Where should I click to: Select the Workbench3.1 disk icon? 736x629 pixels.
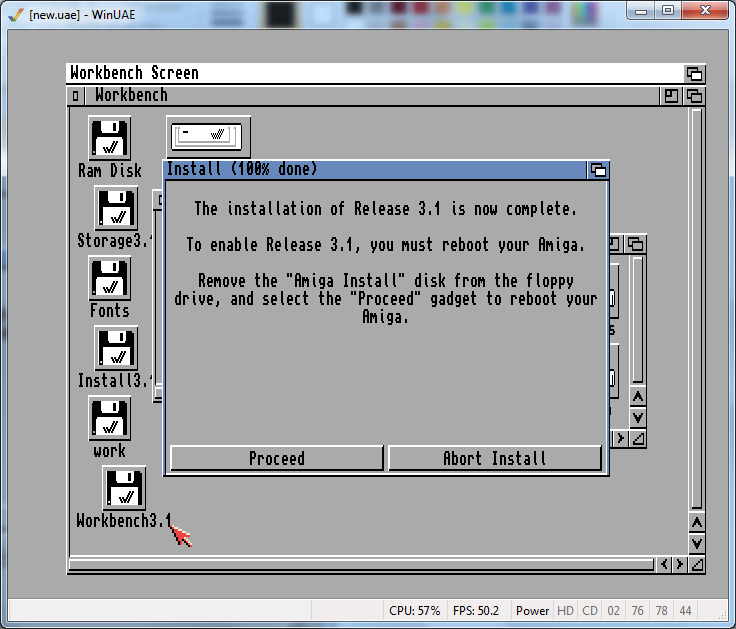124,488
